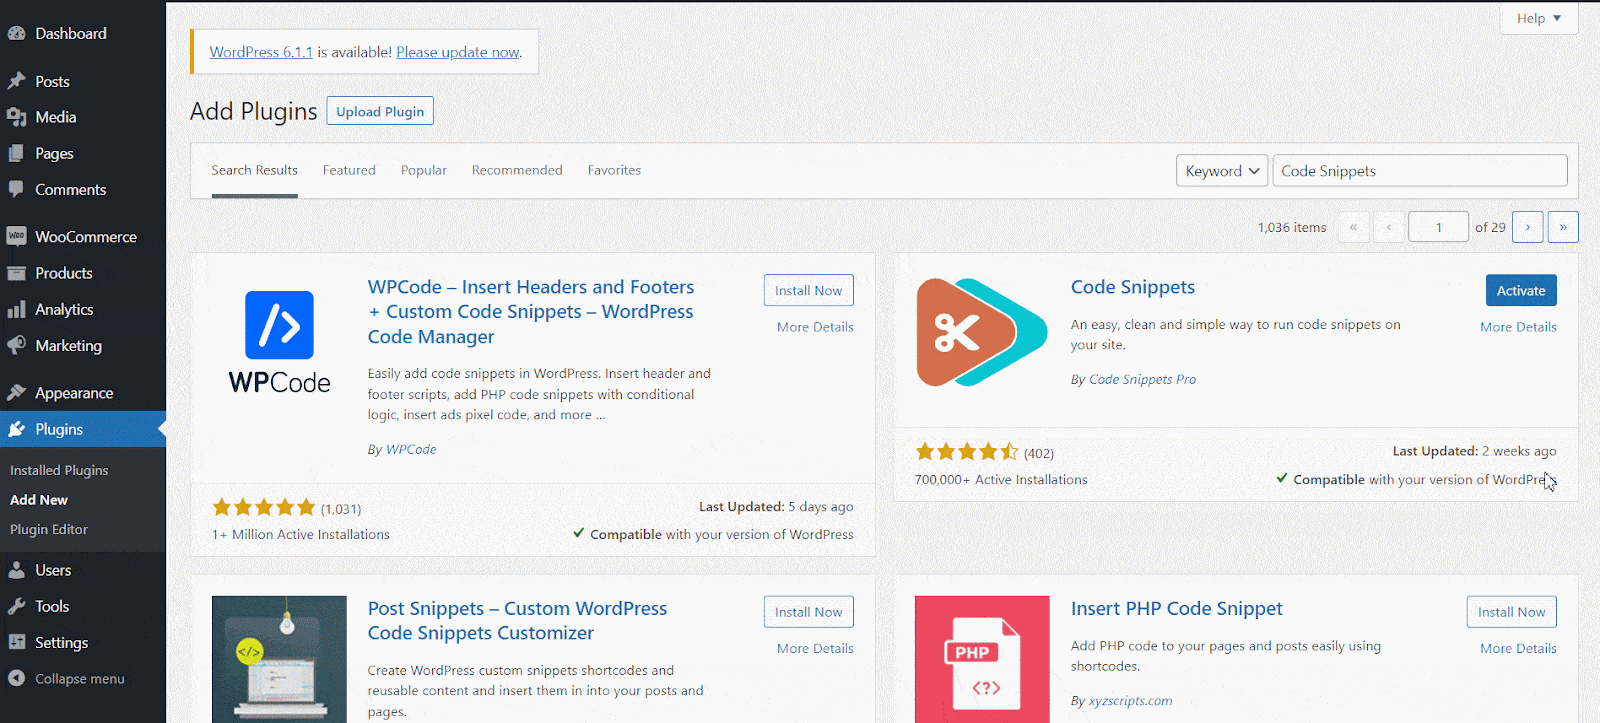1600x723 pixels.
Task: Go to next results page
Action: (1527, 227)
